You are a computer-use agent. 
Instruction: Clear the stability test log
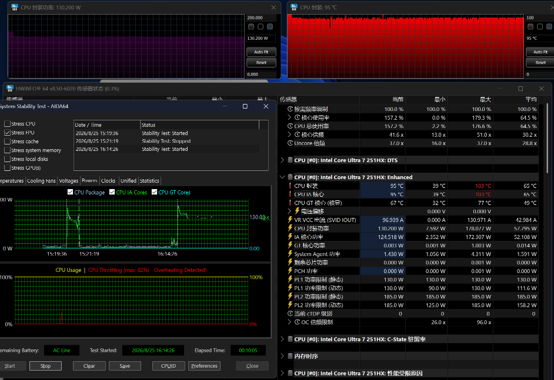coord(89,366)
